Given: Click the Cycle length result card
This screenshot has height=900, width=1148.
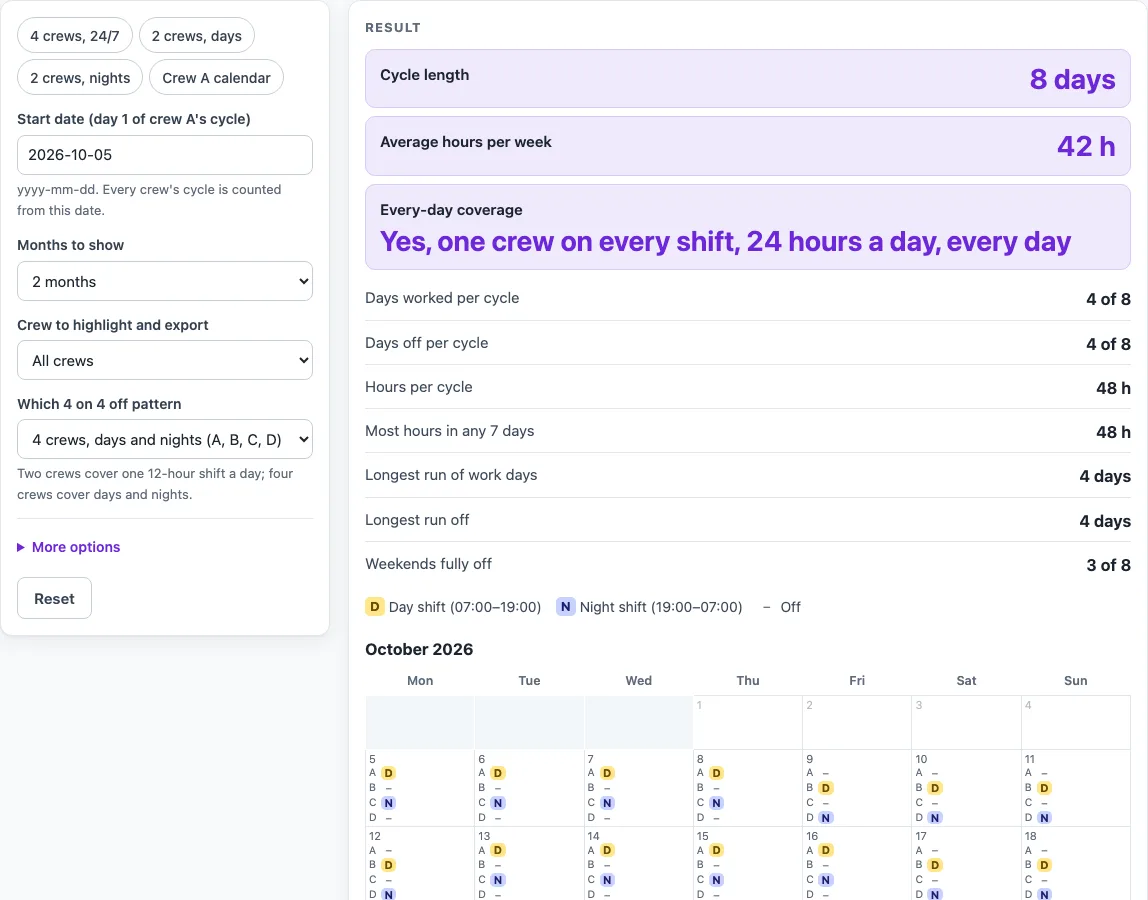Looking at the screenshot, I should (x=748, y=78).
